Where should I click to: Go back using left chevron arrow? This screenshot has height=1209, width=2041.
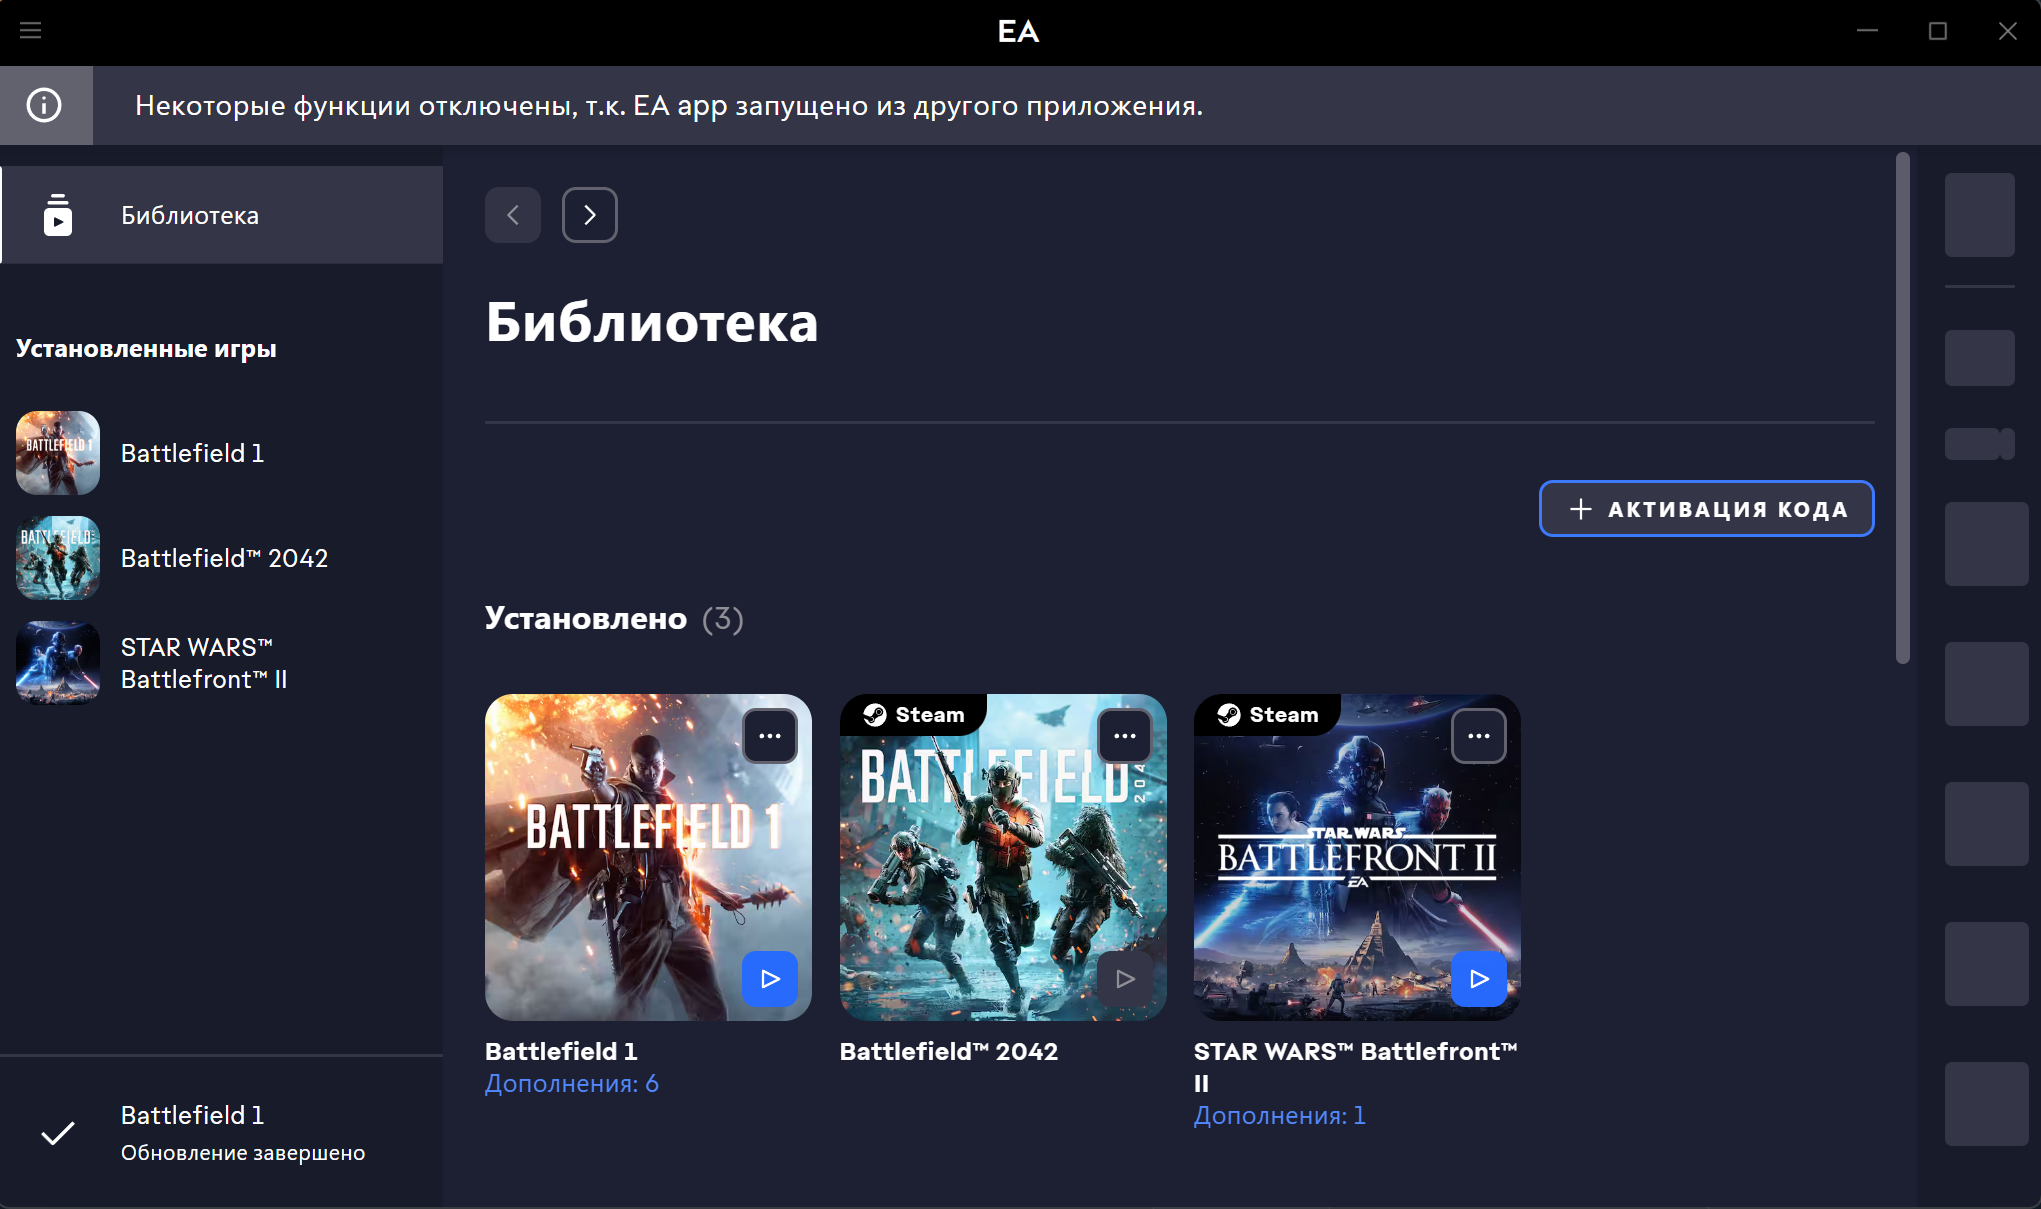click(x=513, y=215)
